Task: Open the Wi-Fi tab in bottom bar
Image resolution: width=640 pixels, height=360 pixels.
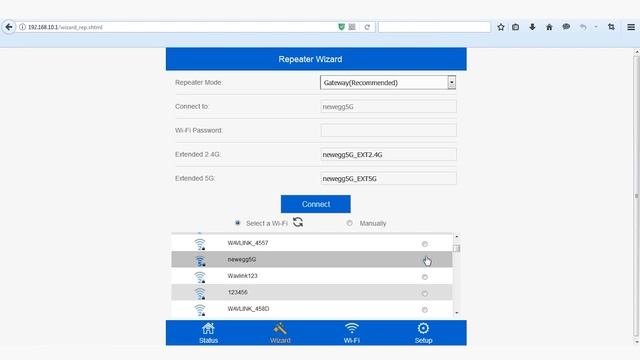Action: [x=351, y=333]
